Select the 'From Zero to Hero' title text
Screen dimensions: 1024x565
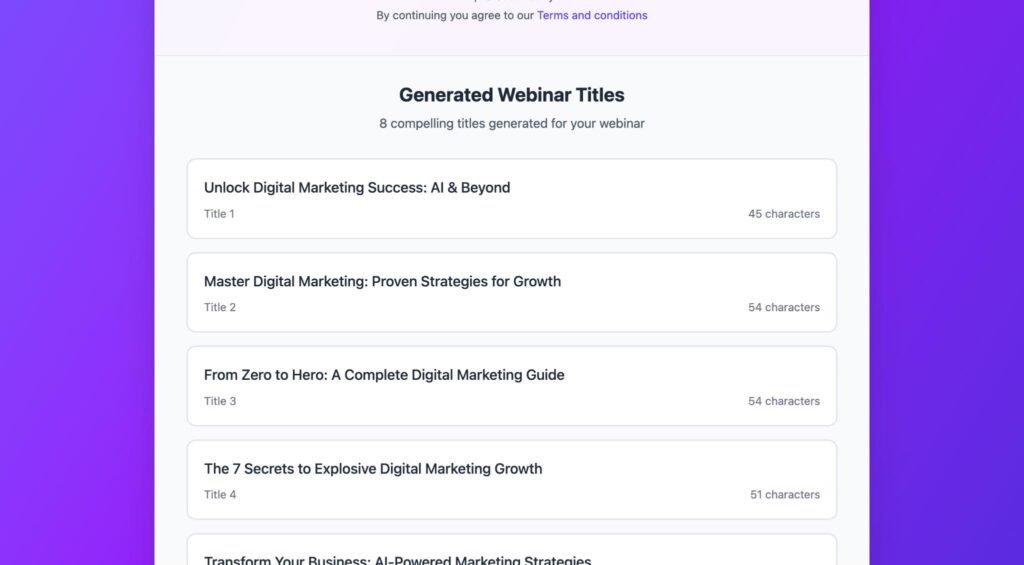pos(384,375)
